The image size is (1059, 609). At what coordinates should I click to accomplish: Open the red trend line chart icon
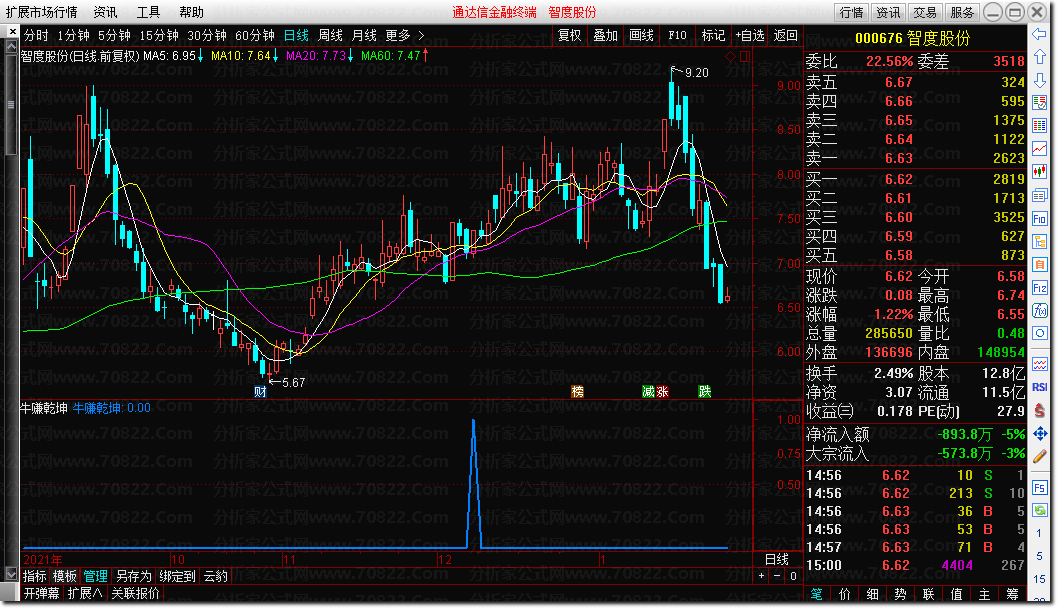click(1039, 149)
